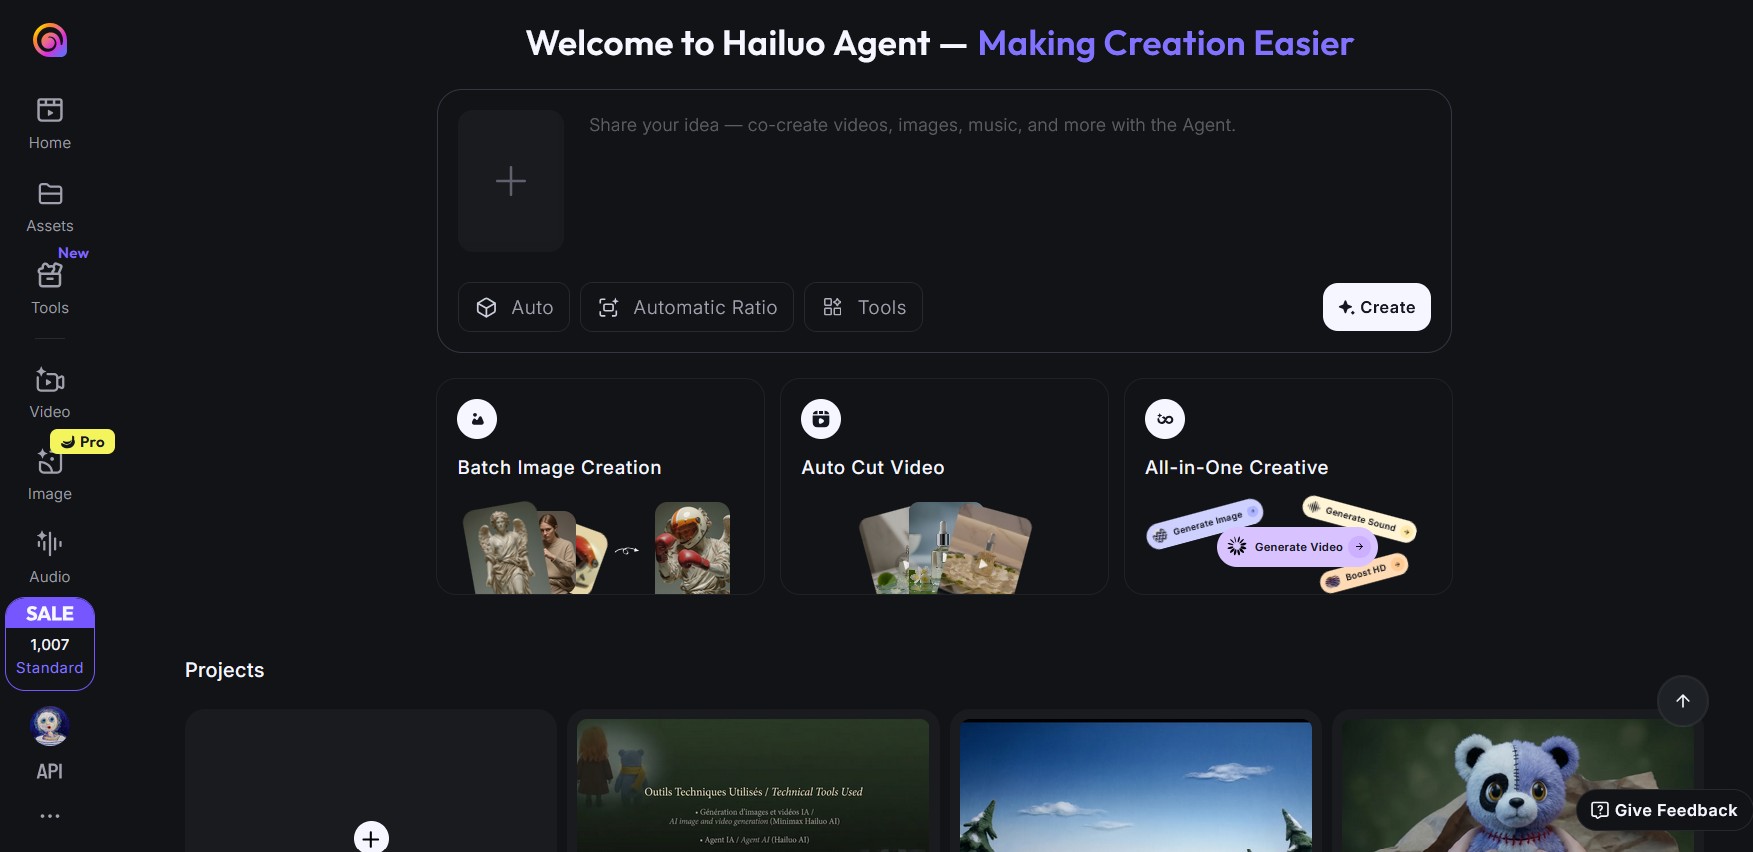Screen dimensions: 1753x852
Task: Open the Batch Image Creation card
Action: (600, 486)
